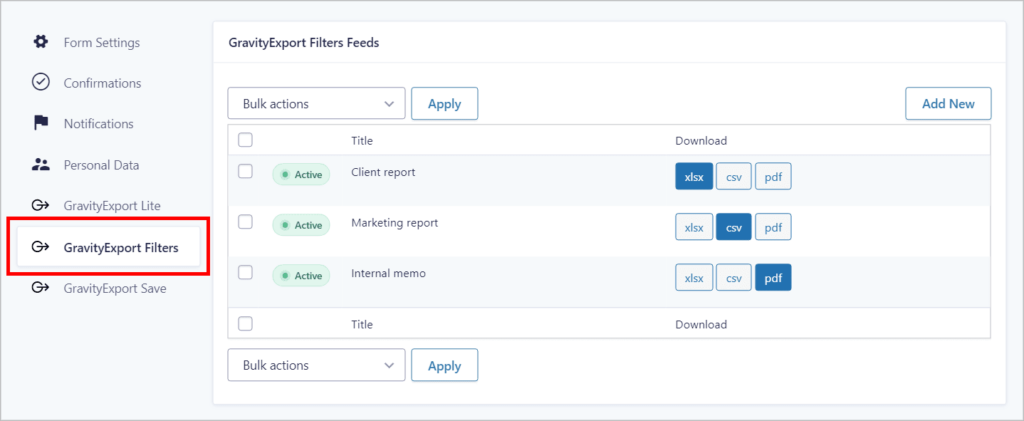Click the Download column header at top
The width and height of the screenshot is (1024, 421).
701,140
